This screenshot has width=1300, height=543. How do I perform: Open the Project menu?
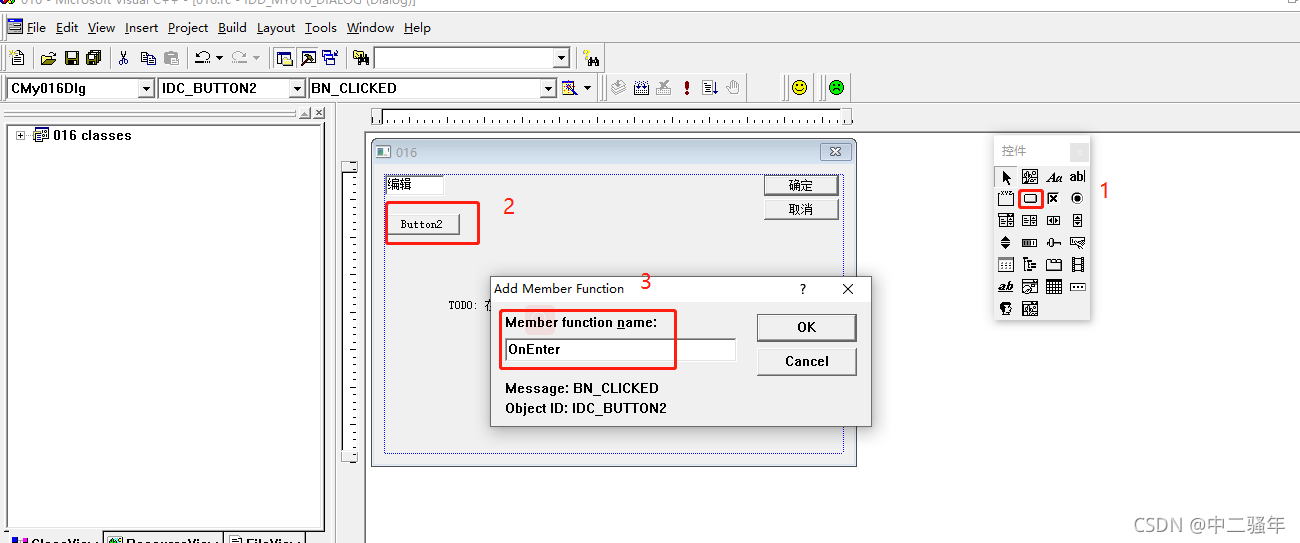click(x=188, y=27)
